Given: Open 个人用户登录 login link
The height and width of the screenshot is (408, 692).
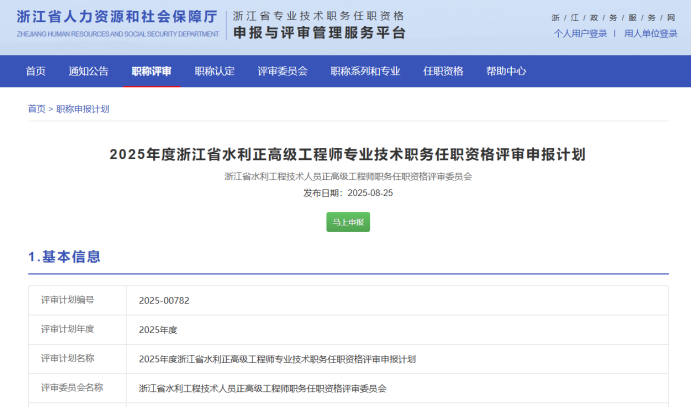Looking at the screenshot, I should (581, 33).
